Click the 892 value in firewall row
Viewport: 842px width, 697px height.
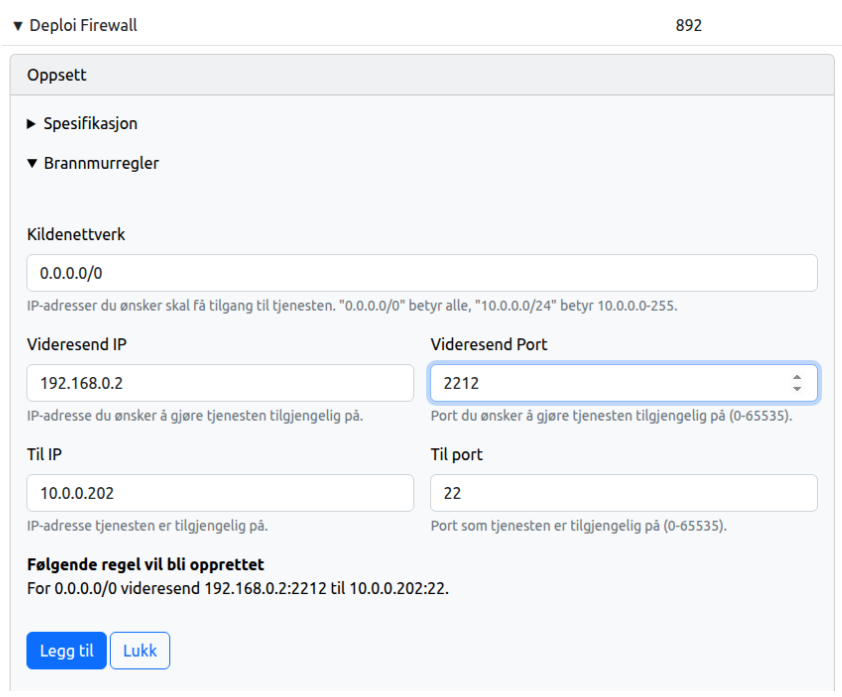(688, 25)
